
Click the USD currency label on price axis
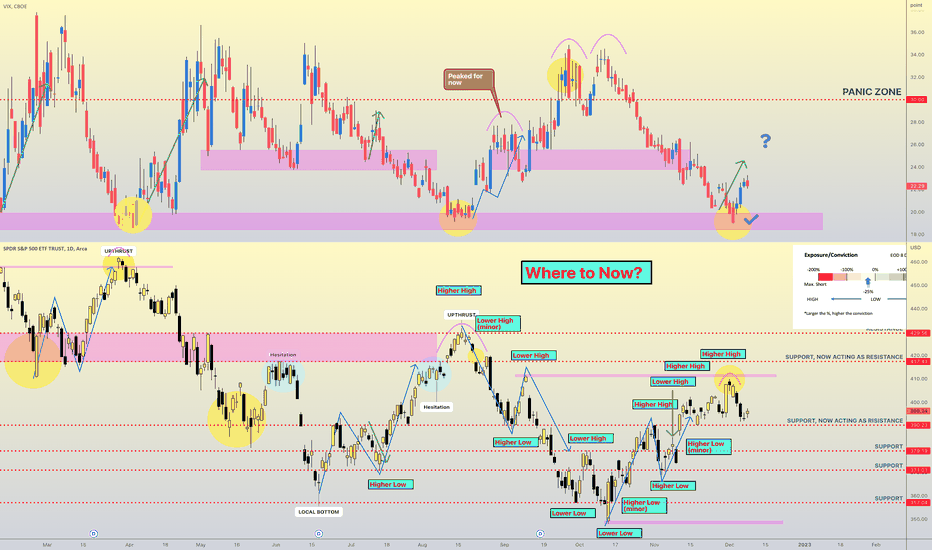pos(916,248)
